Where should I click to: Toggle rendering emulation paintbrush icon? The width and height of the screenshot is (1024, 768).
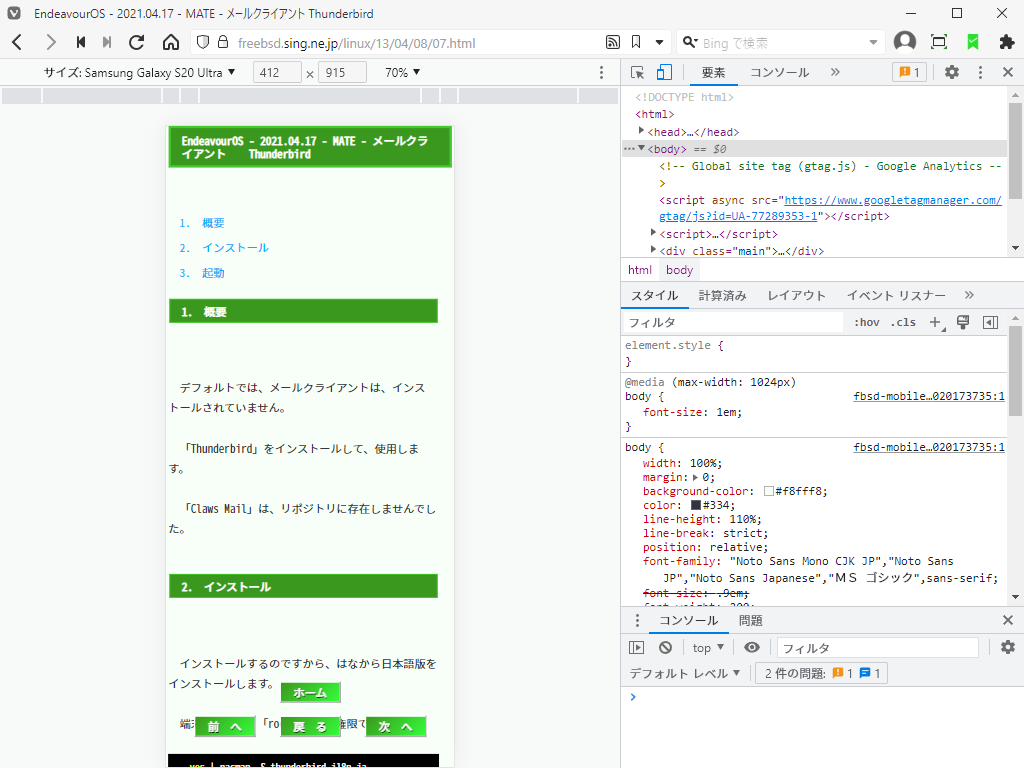coord(963,322)
